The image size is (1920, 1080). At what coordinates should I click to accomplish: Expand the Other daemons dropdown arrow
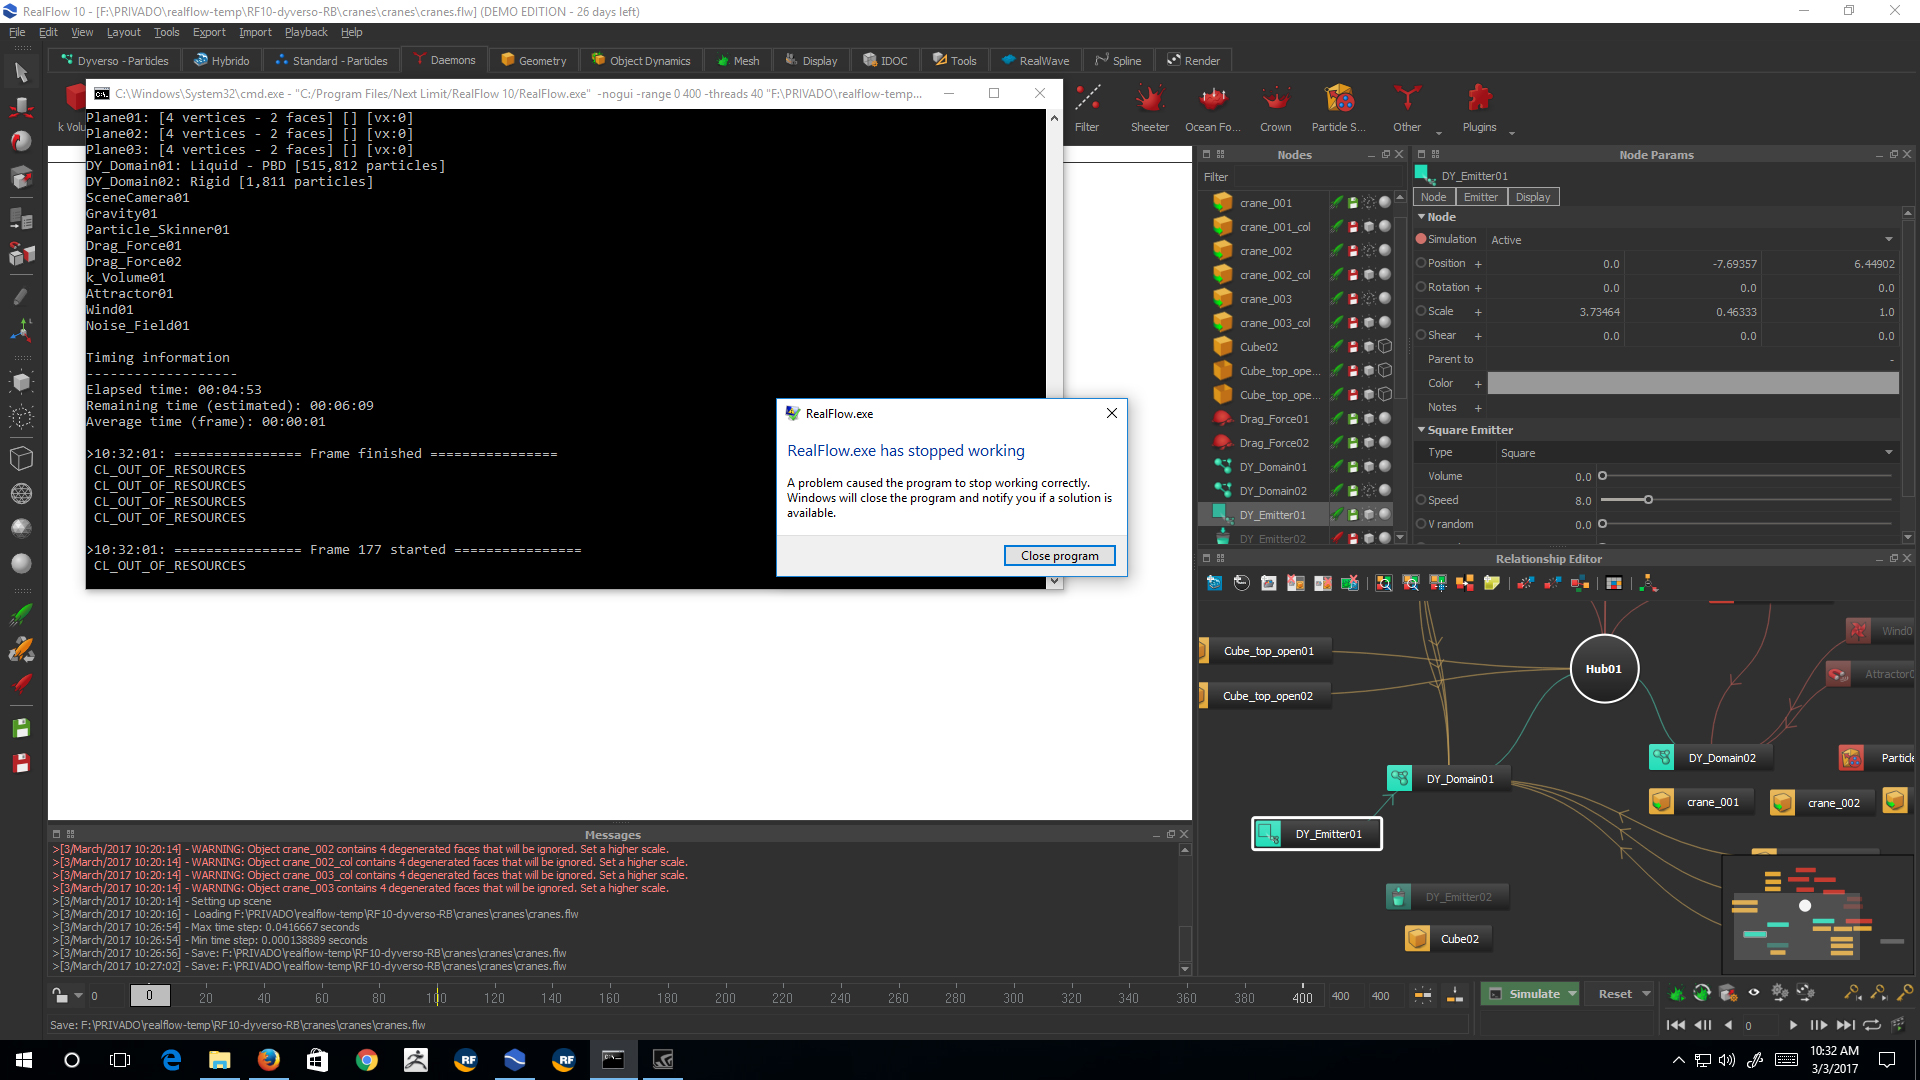point(1439,133)
